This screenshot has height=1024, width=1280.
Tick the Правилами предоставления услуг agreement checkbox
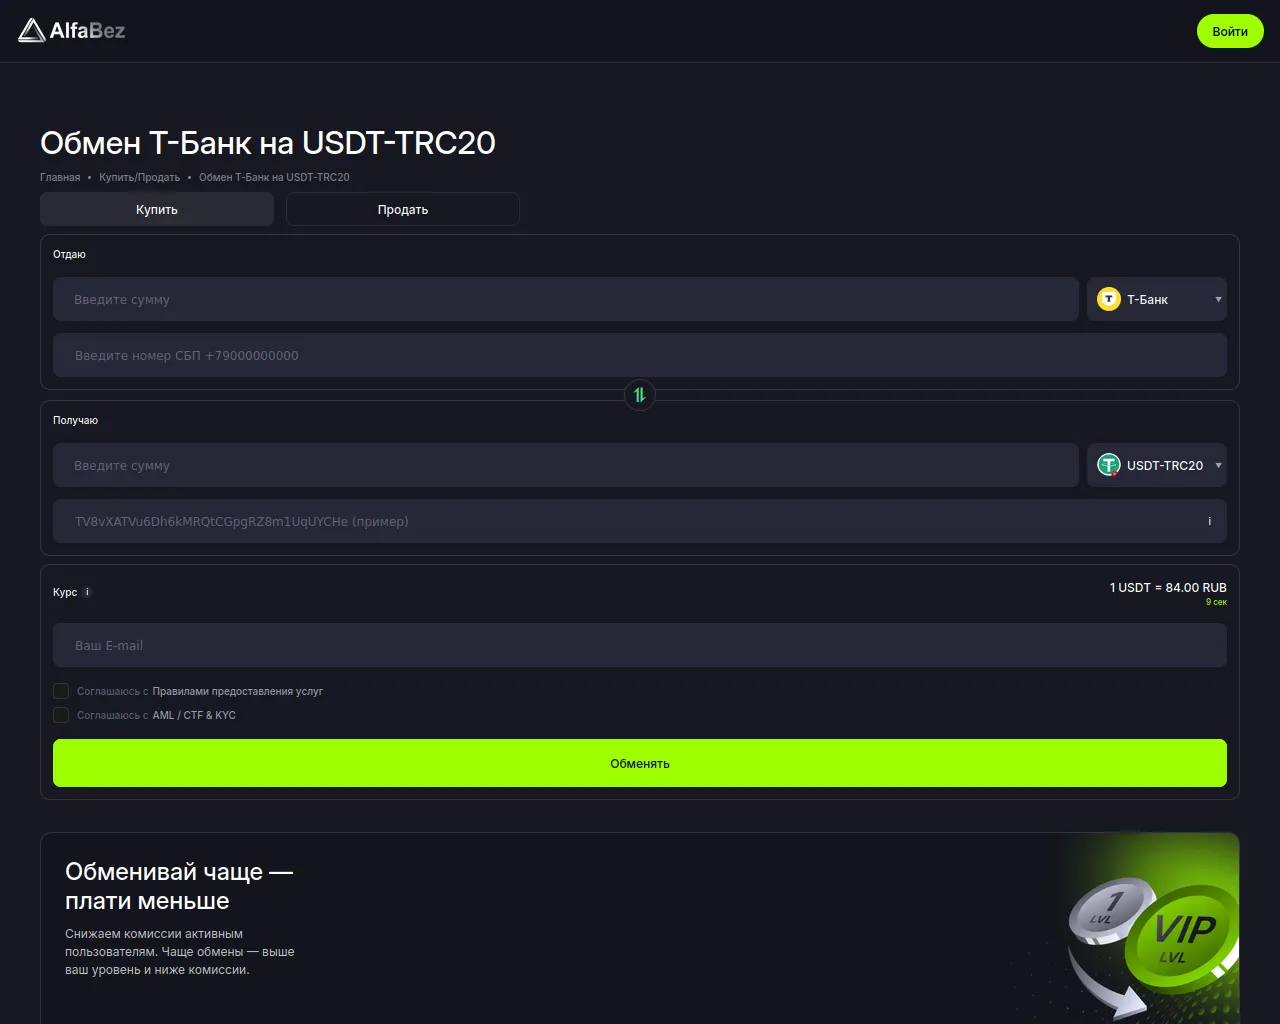click(61, 691)
